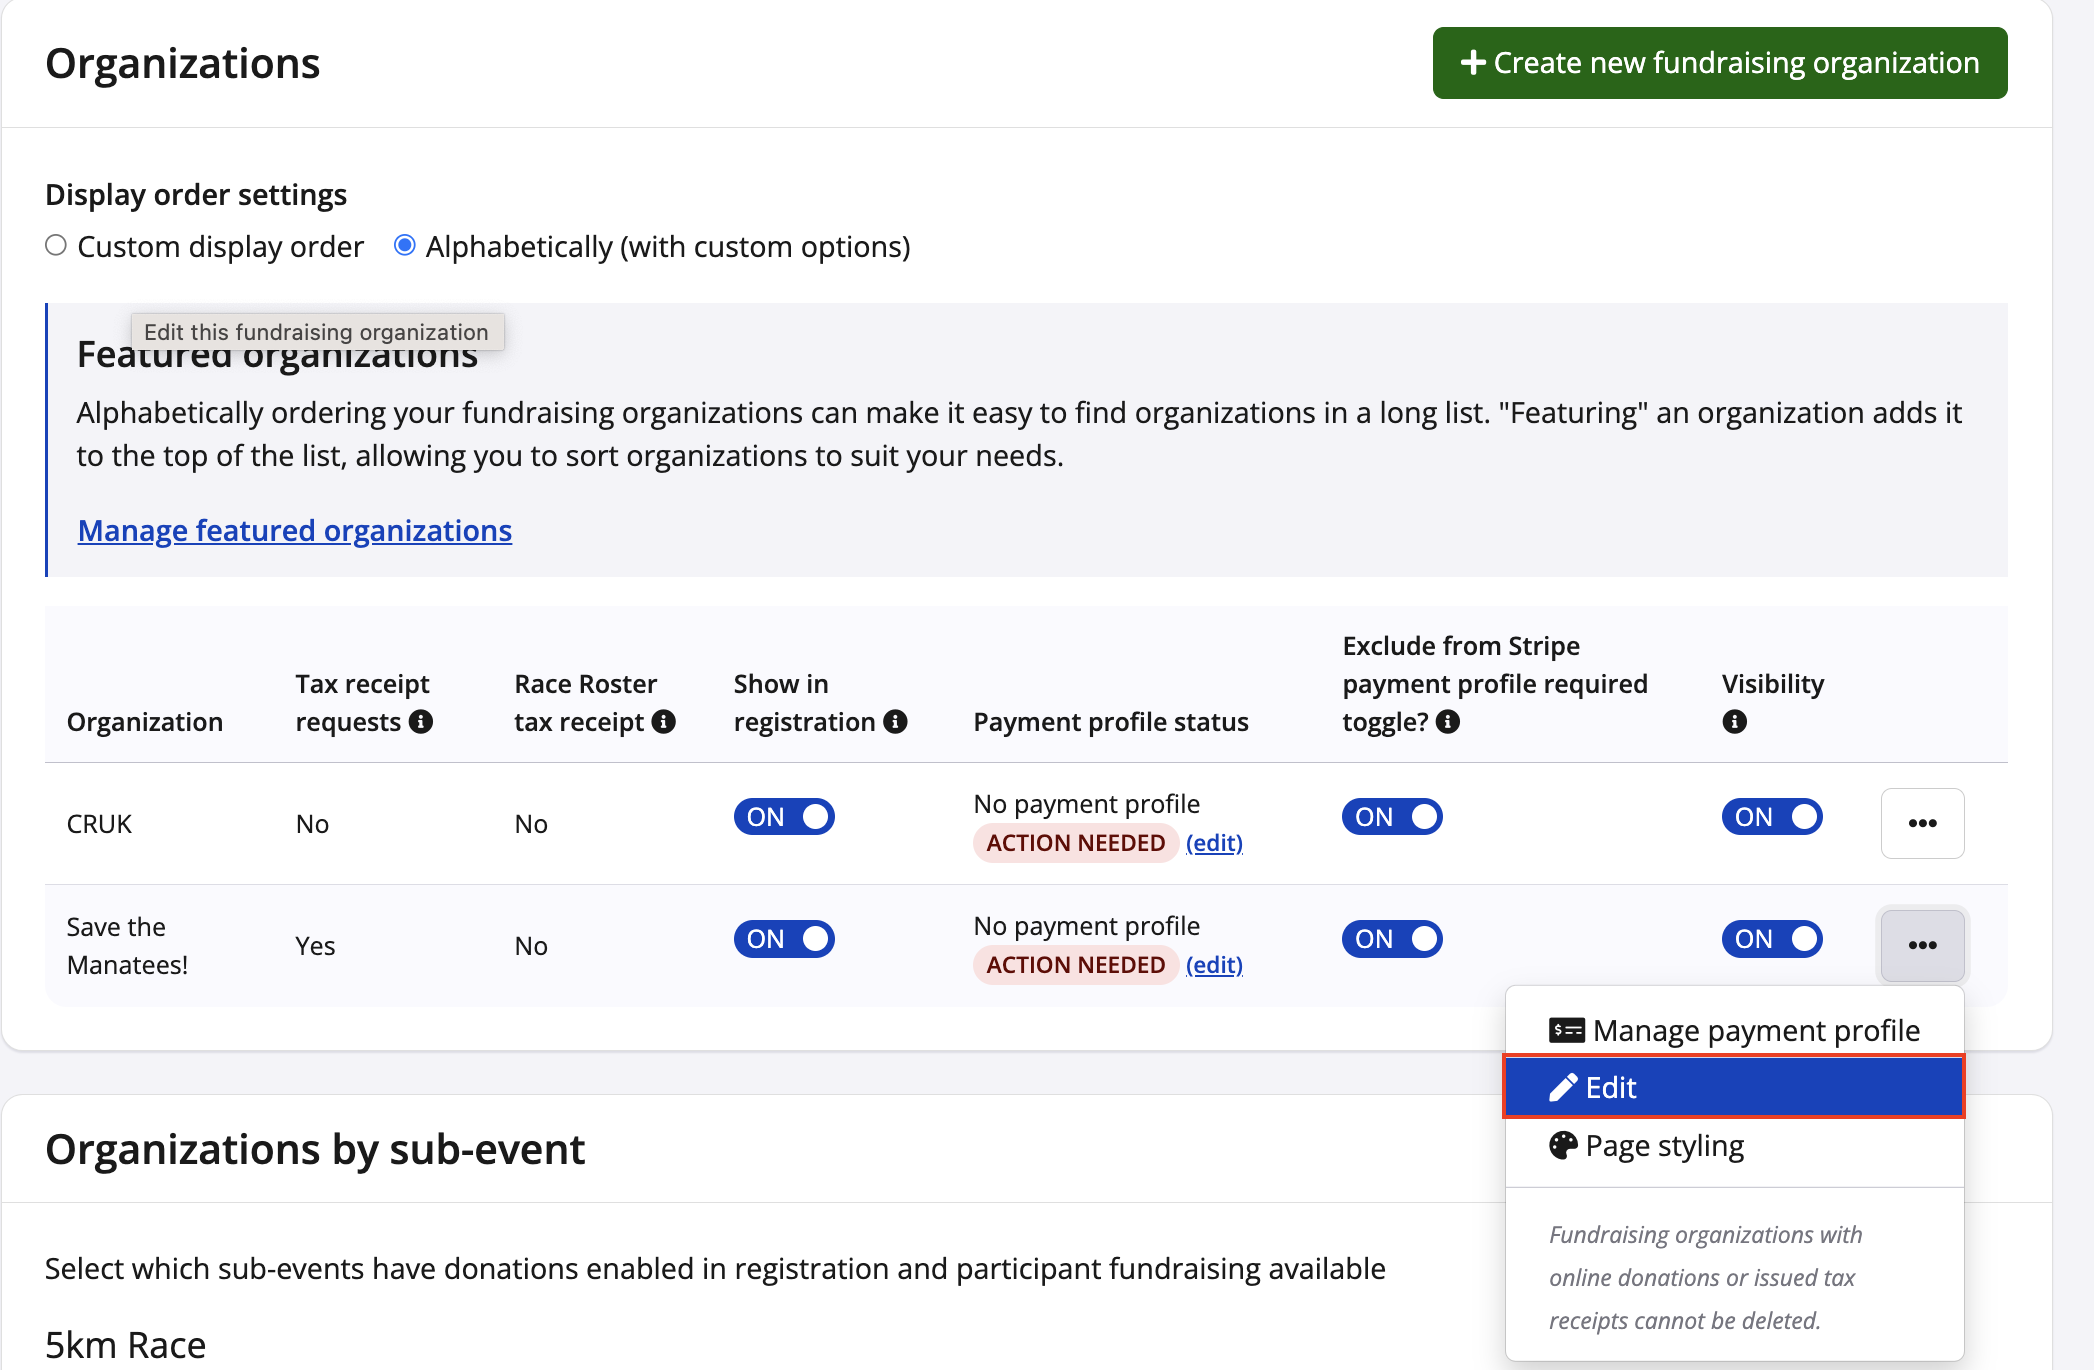This screenshot has height=1370, width=2094.
Task: Click info icon beside Tax receipt requests
Action: pos(421,721)
